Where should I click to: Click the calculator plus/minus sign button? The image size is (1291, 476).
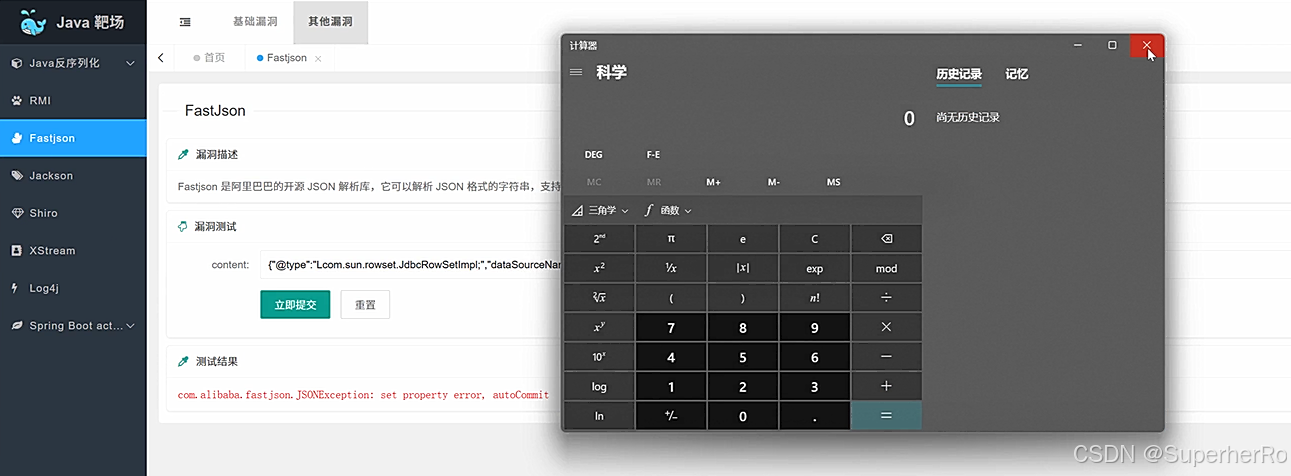(x=671, y=416)
